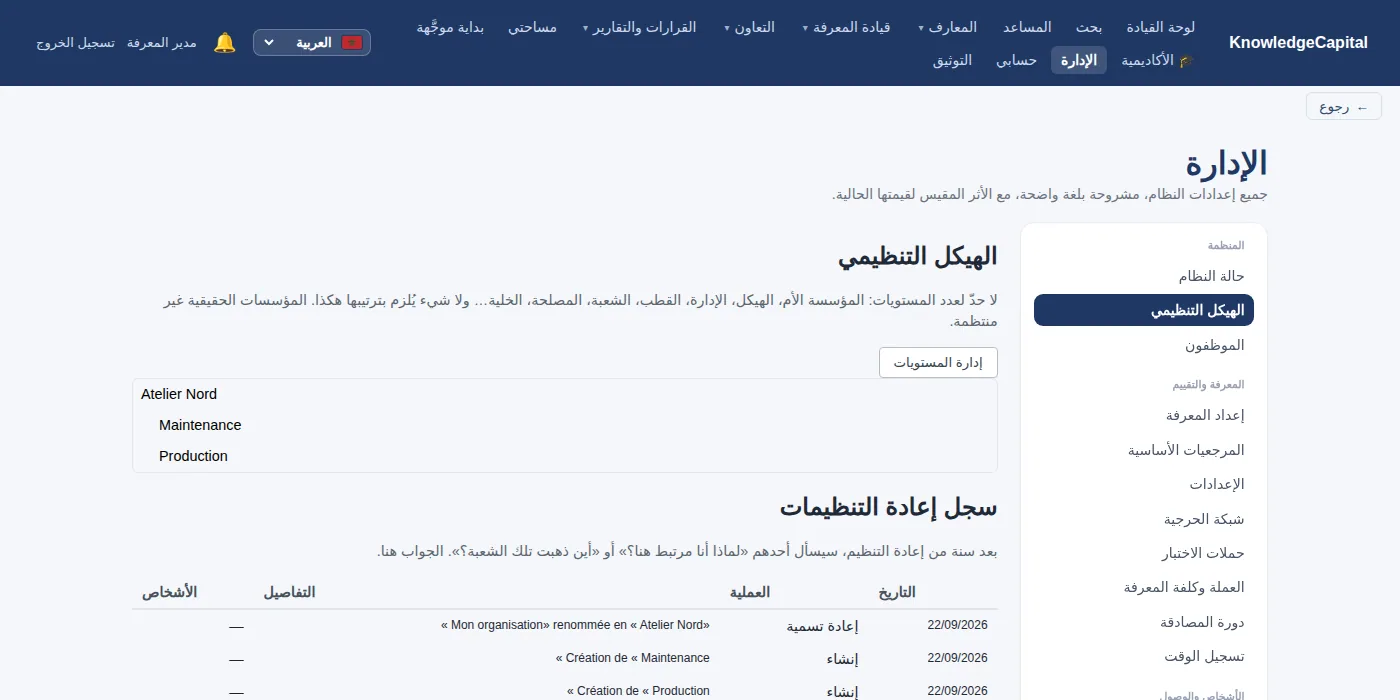Screen dimensions: 1400x700
Task: Open تسجيل الوقت in the sidebar
Action: click(x=1144, y=656)
